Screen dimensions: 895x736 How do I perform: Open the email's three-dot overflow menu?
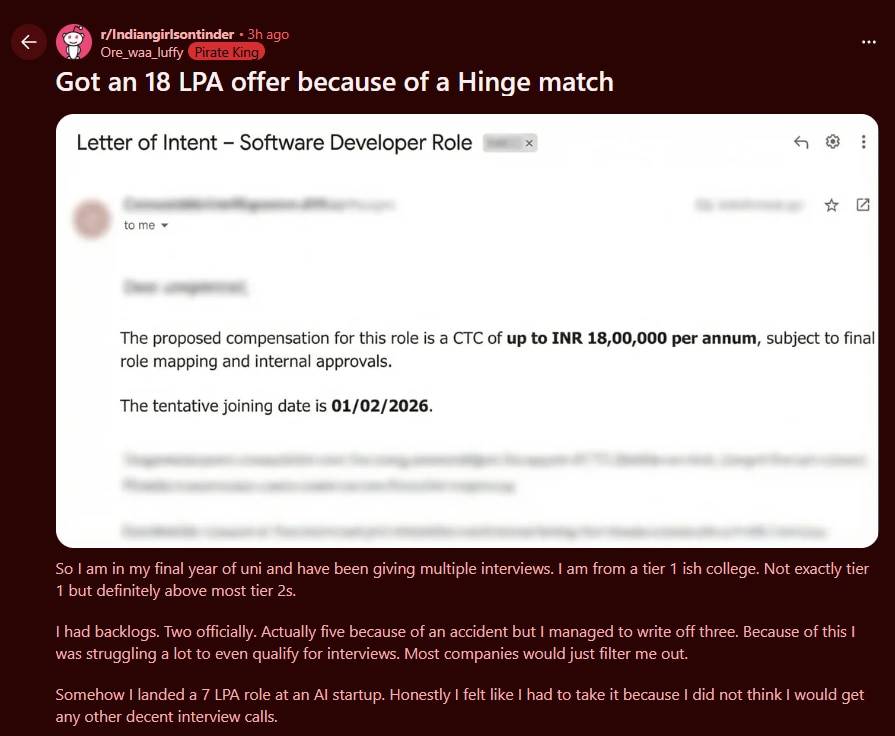863,141
